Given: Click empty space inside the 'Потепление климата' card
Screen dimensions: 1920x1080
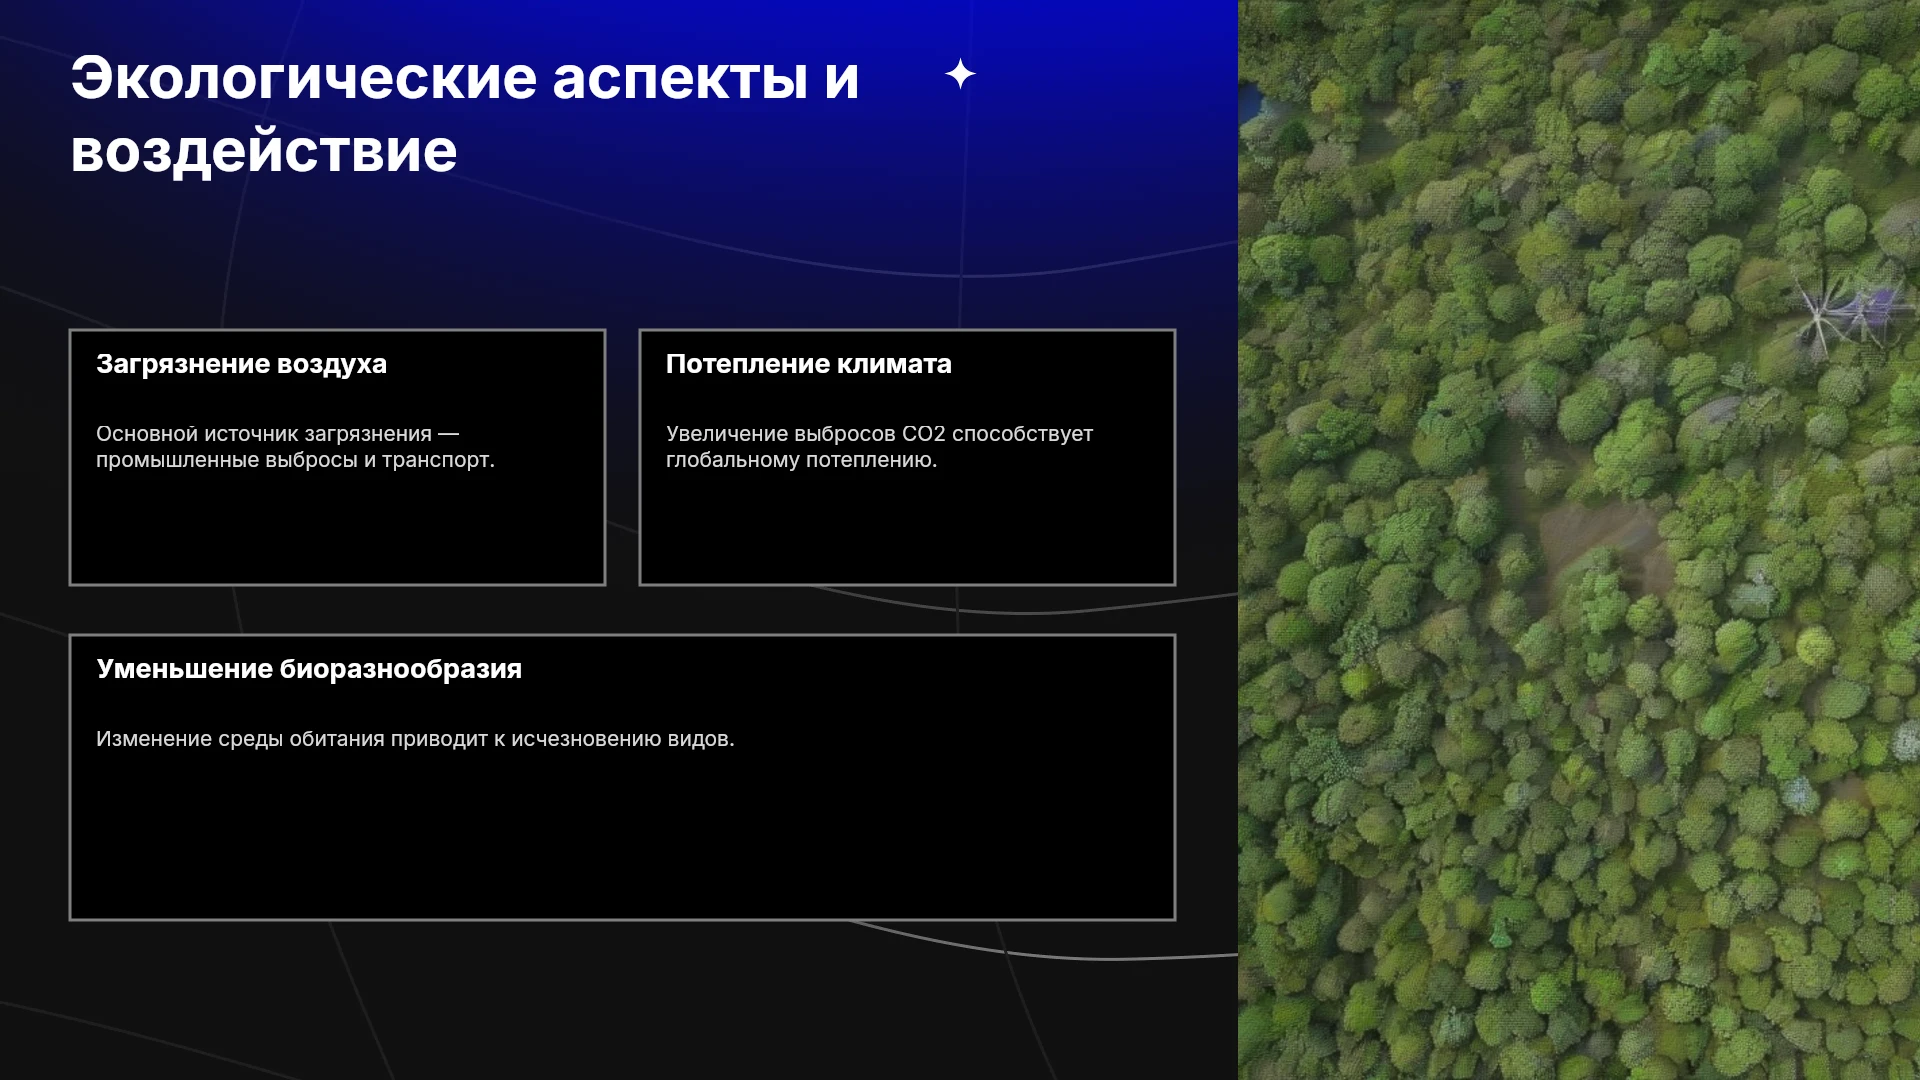Looking at the screenshot, I should [907, 530].
